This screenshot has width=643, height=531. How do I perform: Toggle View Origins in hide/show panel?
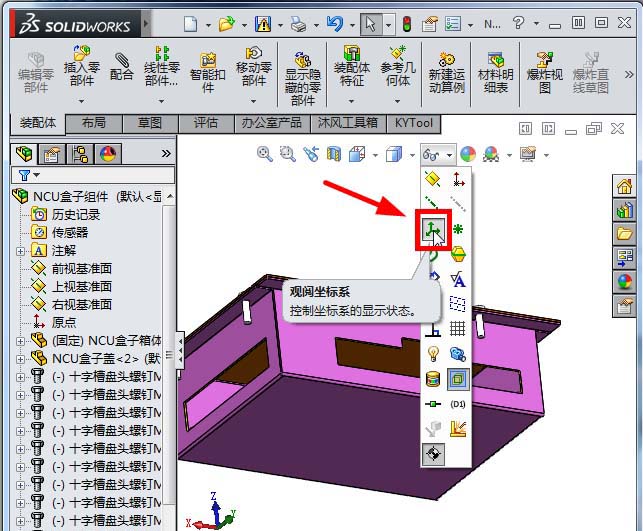458,179
